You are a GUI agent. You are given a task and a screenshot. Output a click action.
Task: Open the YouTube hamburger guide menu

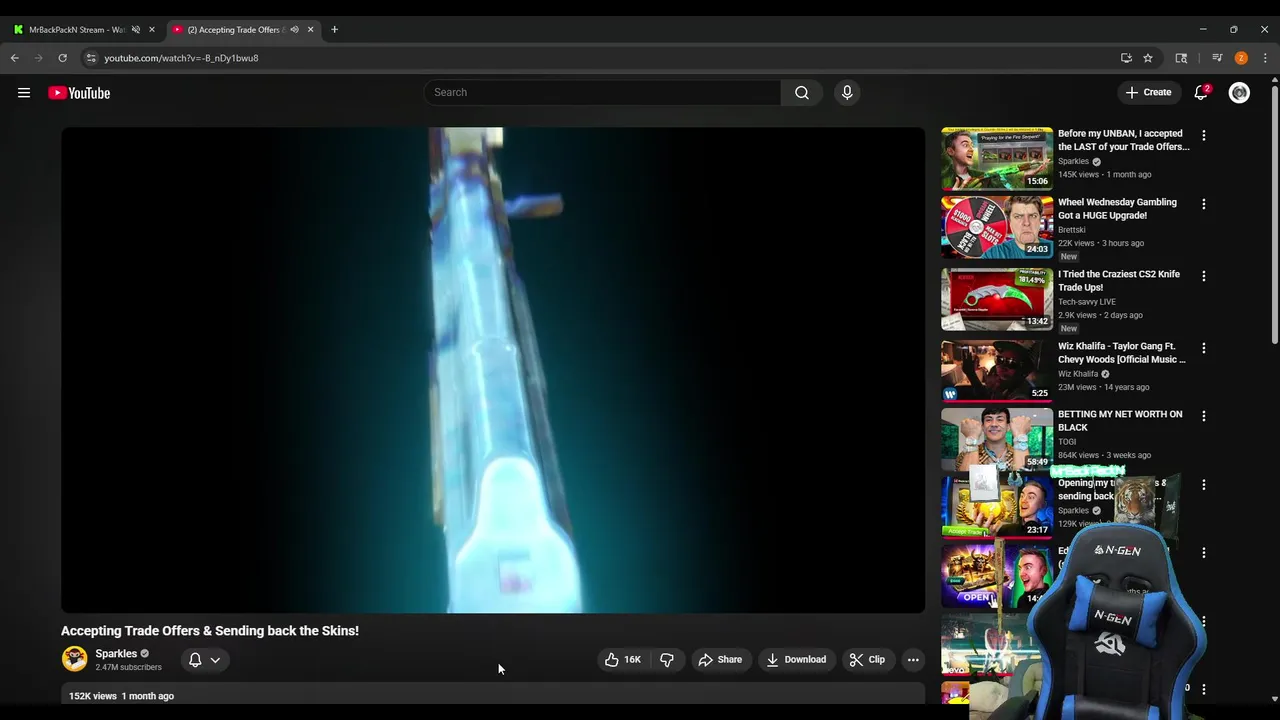point(24,93)
